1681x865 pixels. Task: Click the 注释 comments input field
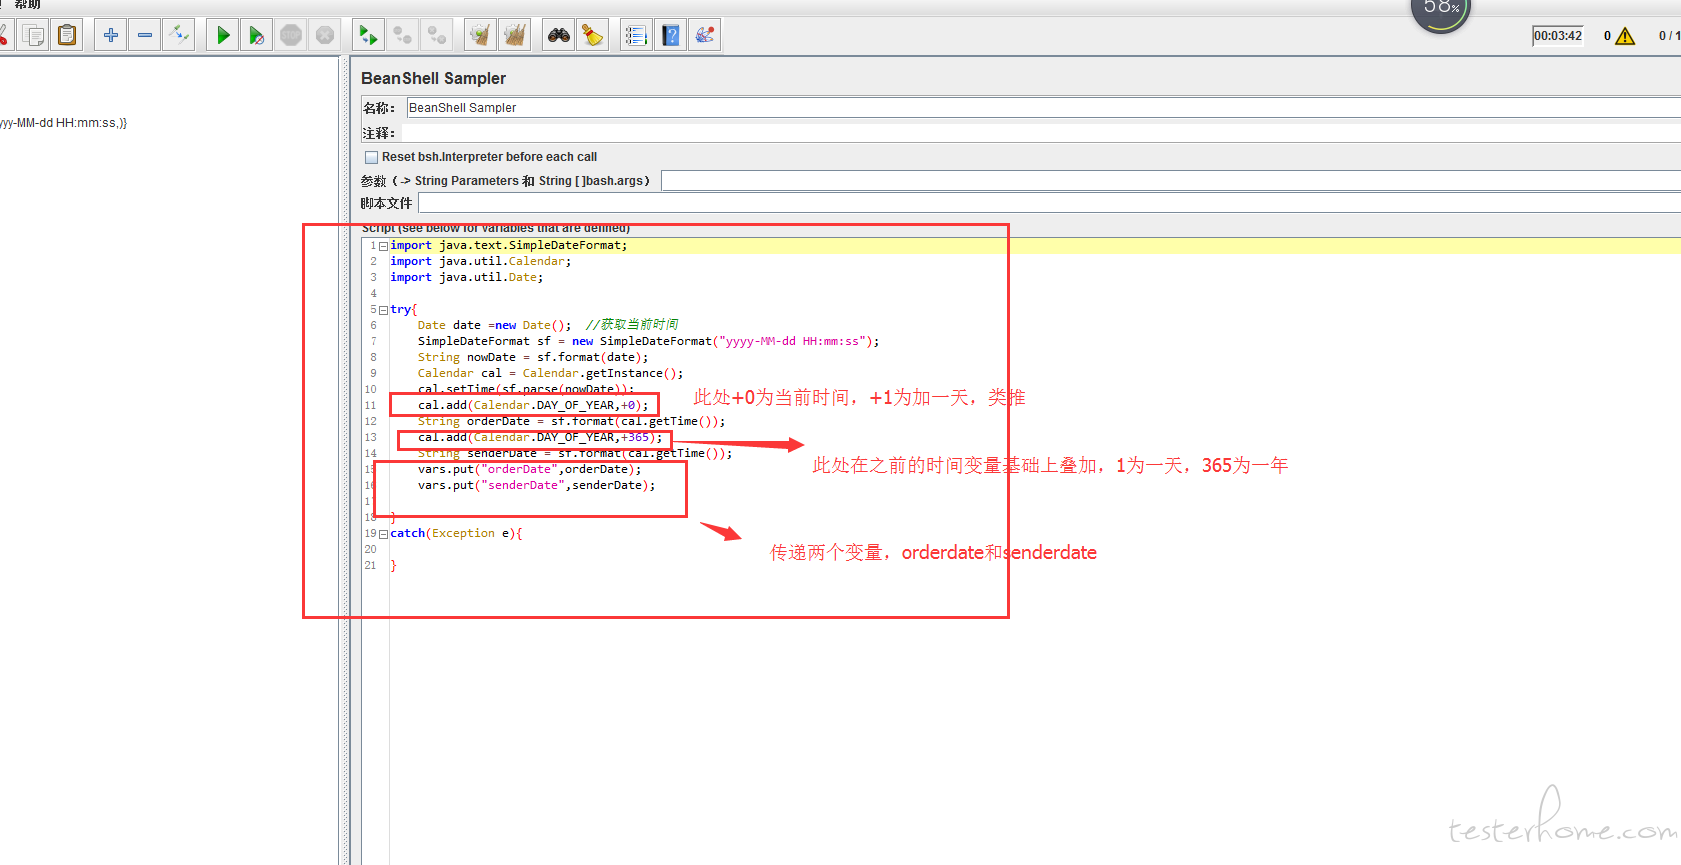[1040, 133]
